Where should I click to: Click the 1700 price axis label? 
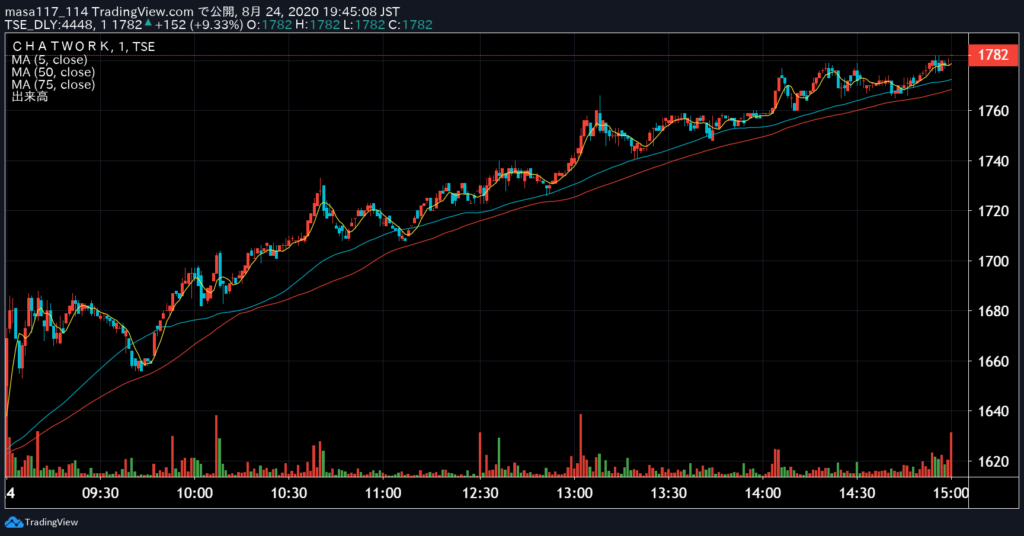coord(993,261)
